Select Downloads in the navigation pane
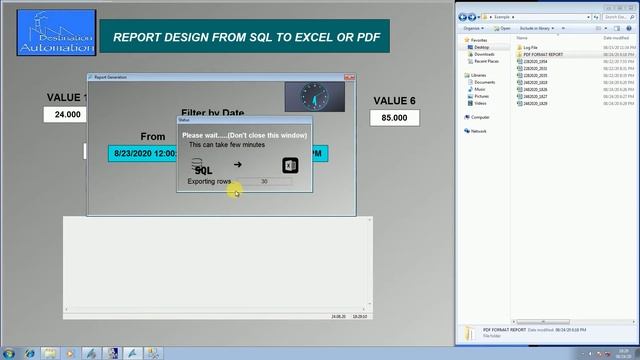The width and height of the screenshot is (640, 360). click(484, 54)
